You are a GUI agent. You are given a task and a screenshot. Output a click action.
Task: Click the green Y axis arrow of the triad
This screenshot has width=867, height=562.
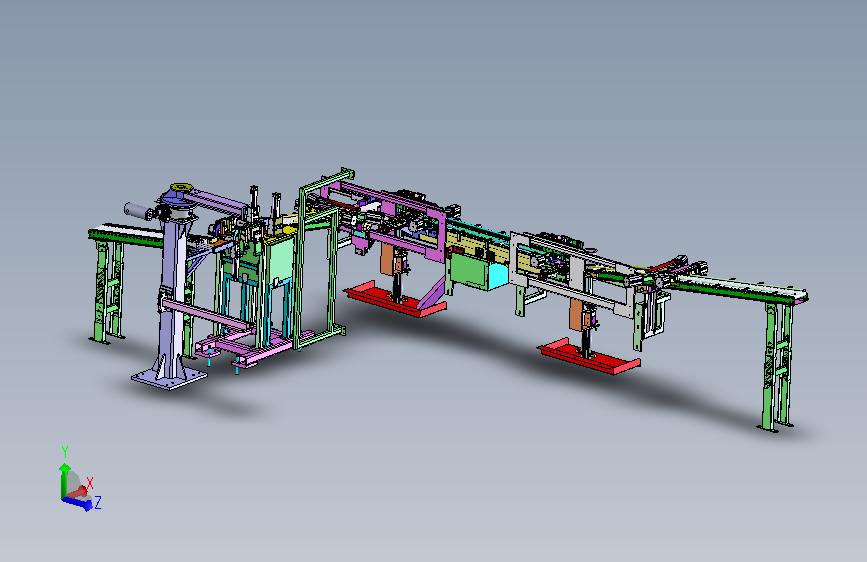pyautogui.click(x=64, y=478)
